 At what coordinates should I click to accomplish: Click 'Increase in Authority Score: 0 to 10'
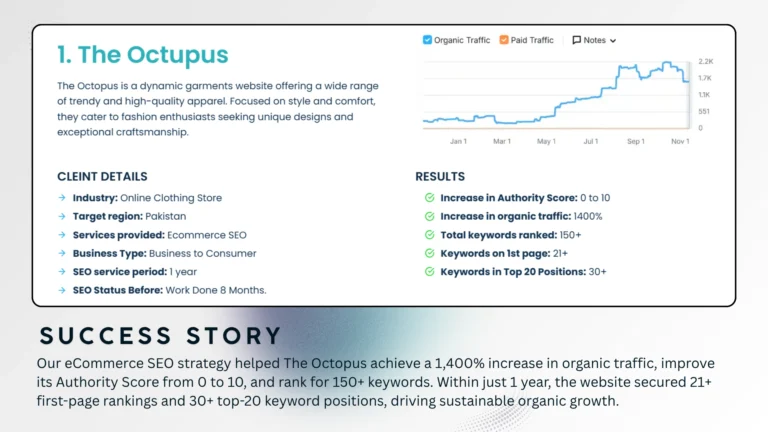point(525,198)
